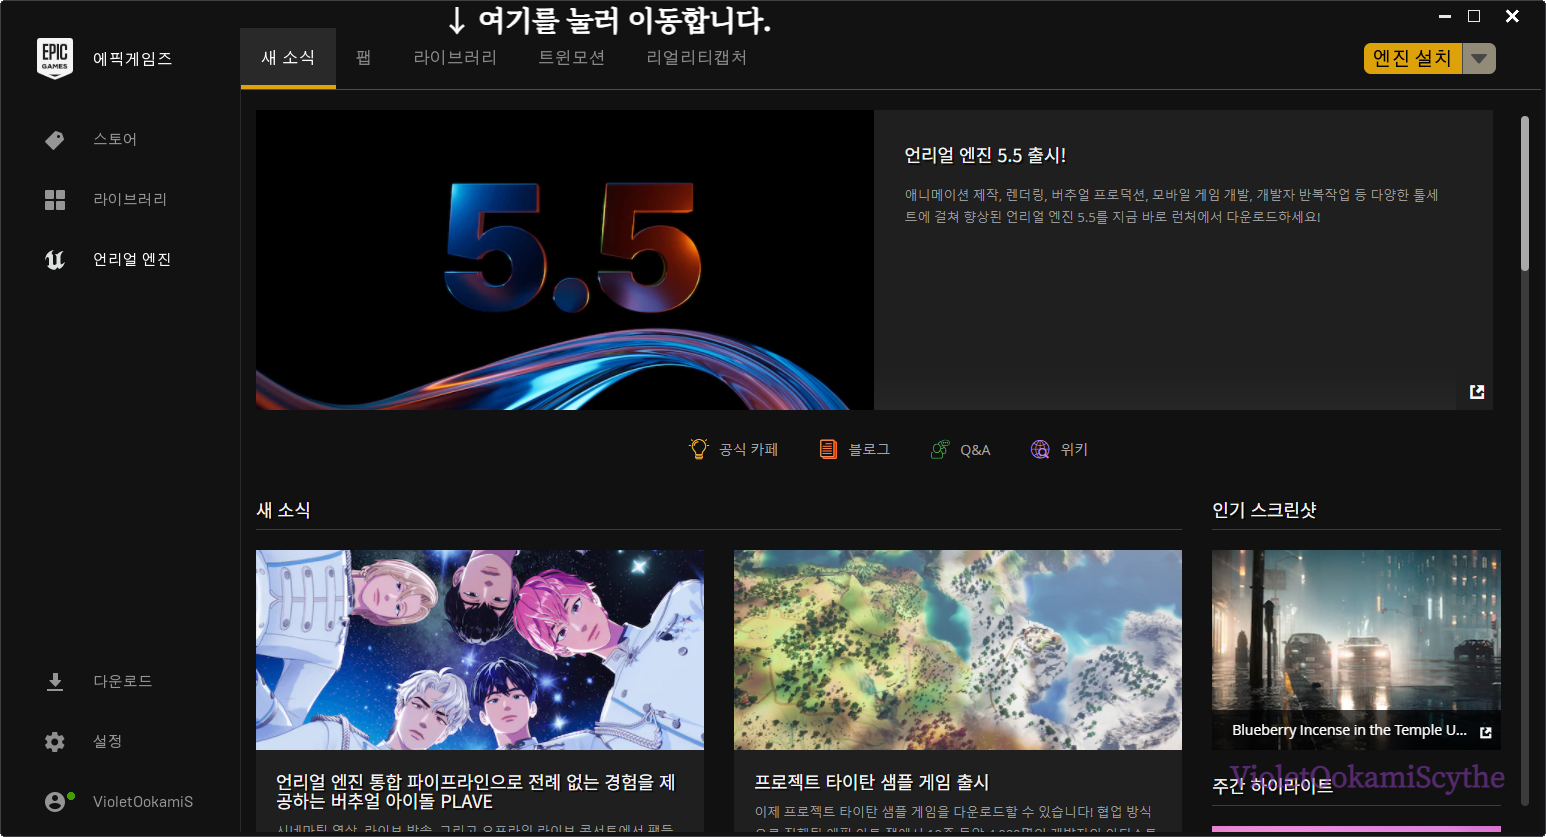
Task: Click the 5.5 announcement description paragraph
Action: point(1171,206)
